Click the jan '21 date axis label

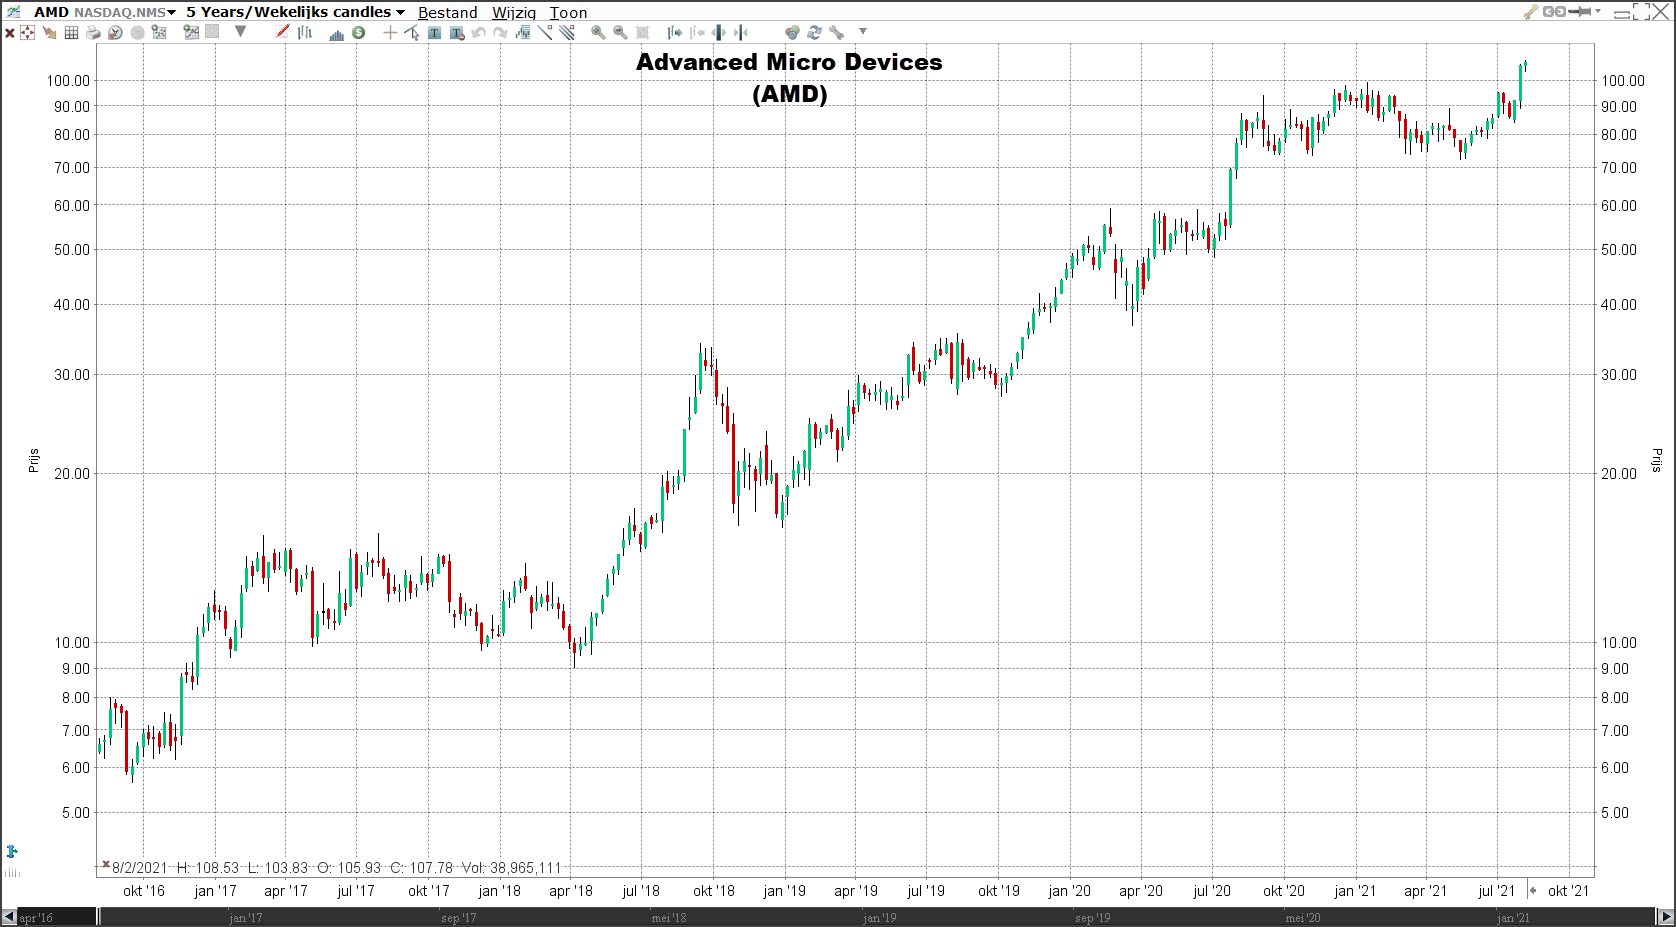(1355, 891)
